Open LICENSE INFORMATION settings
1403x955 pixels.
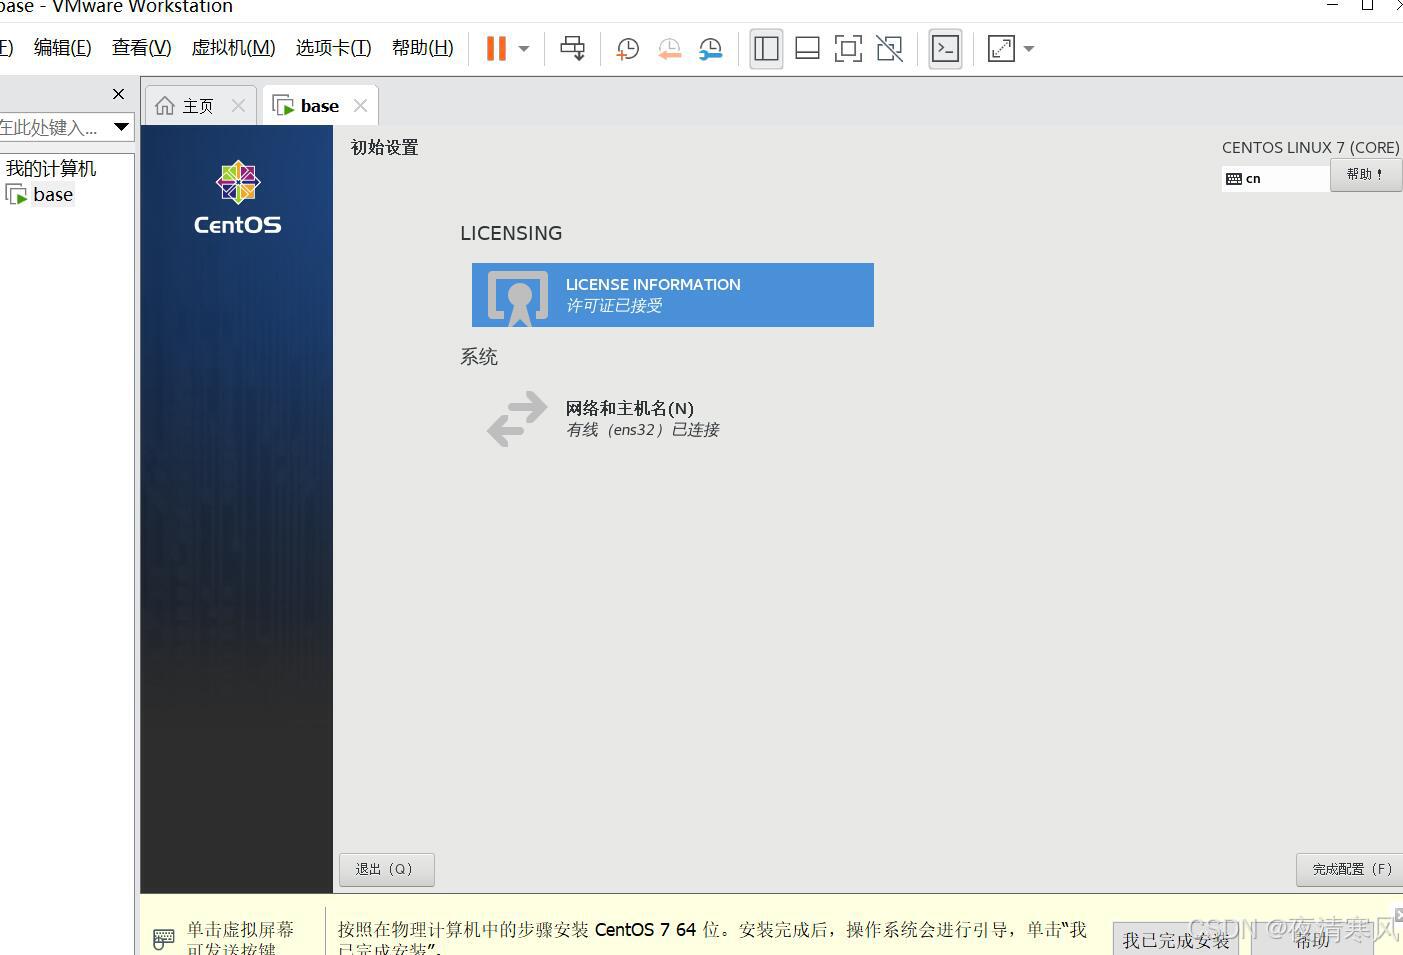(673, 295)
